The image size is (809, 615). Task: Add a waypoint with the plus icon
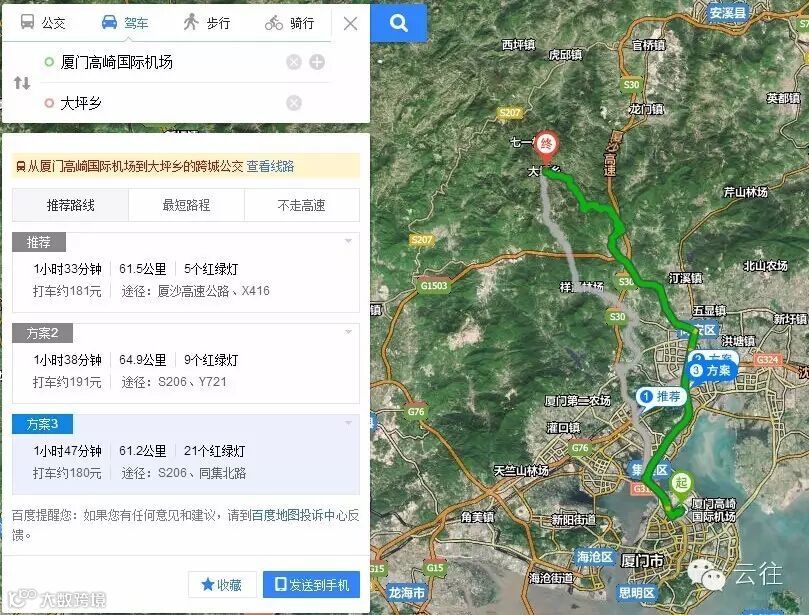click(x=317, y=62)
